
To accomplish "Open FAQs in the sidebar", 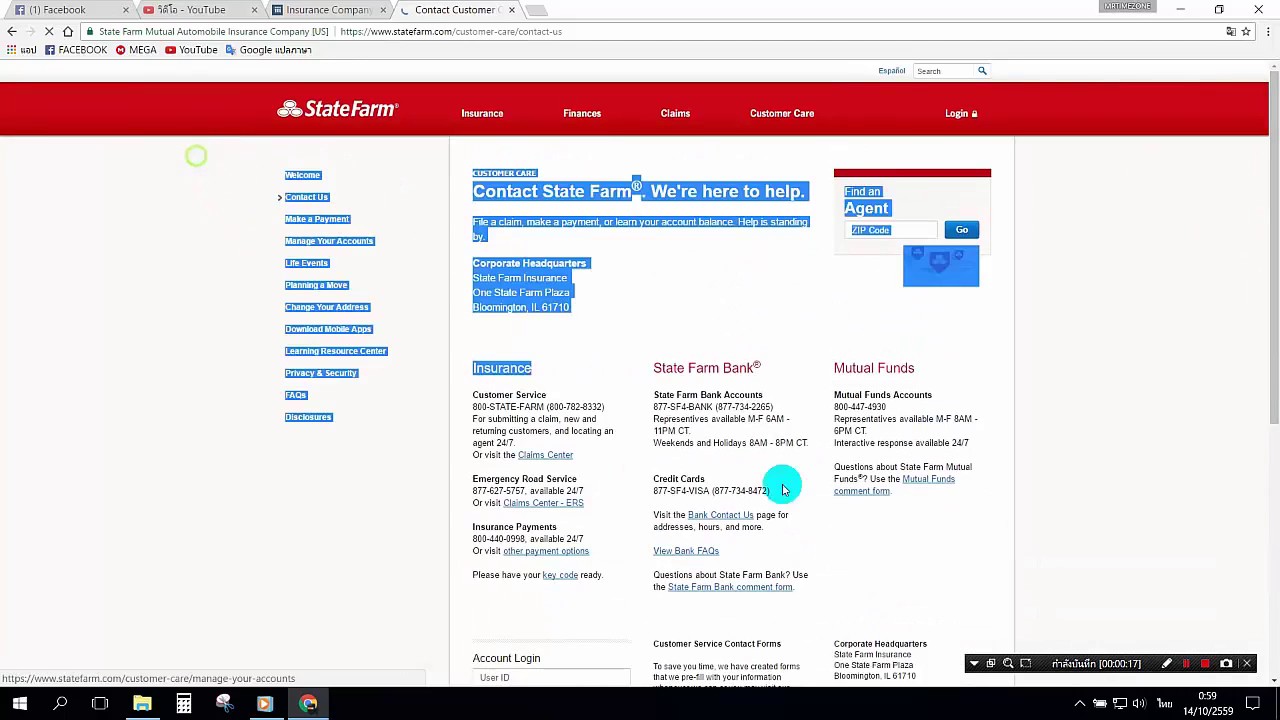I will pos(295,395).
